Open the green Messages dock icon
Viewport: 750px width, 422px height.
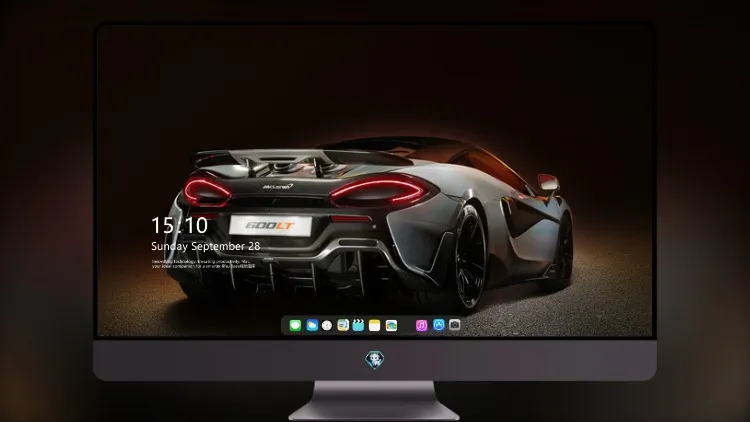295,325
